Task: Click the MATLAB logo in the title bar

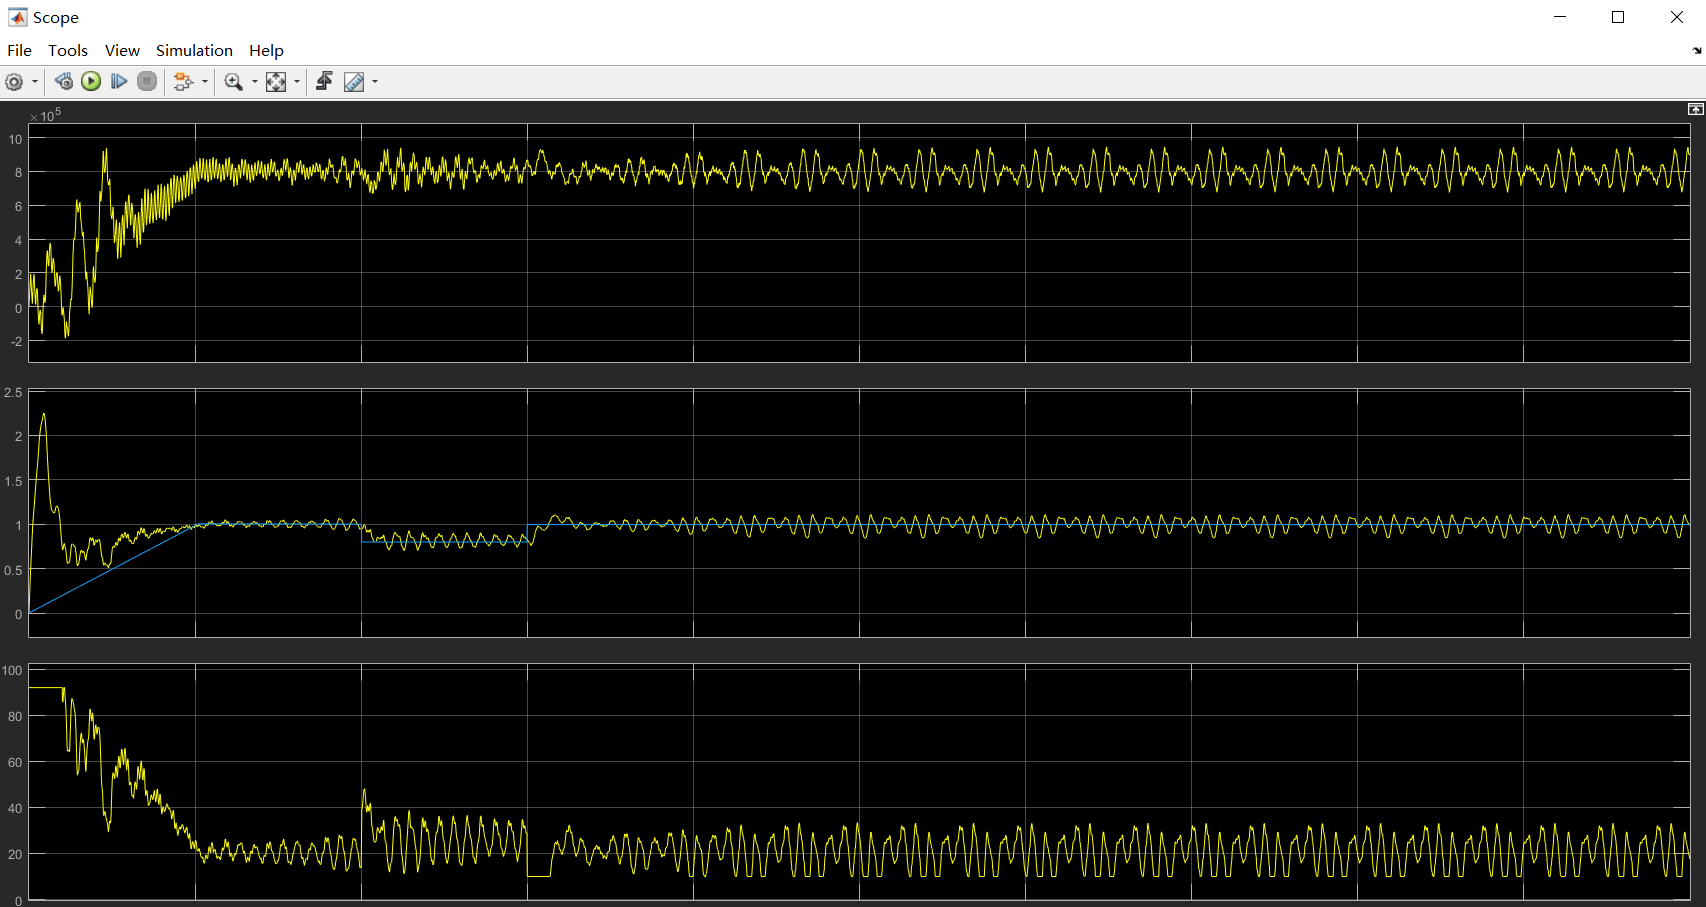Action: click(x=17, y=17)
